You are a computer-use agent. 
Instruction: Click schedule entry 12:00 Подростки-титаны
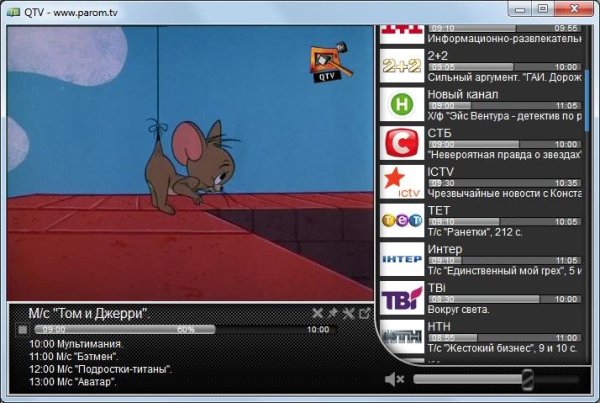coord(100,369)
